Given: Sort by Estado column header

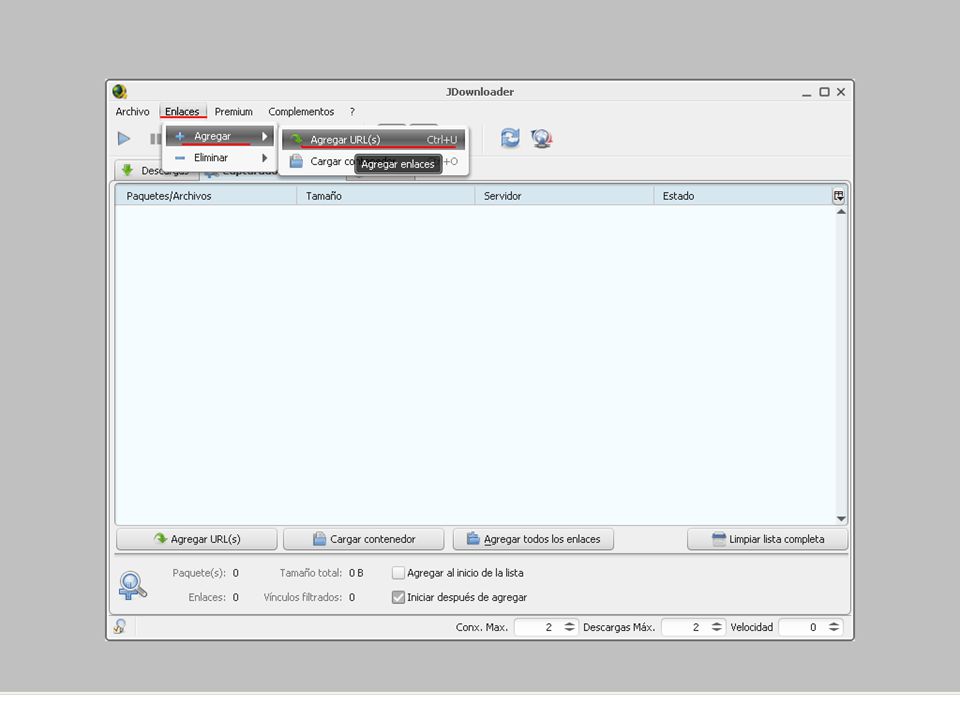Looking at the screenshot, I should point(743,196).
